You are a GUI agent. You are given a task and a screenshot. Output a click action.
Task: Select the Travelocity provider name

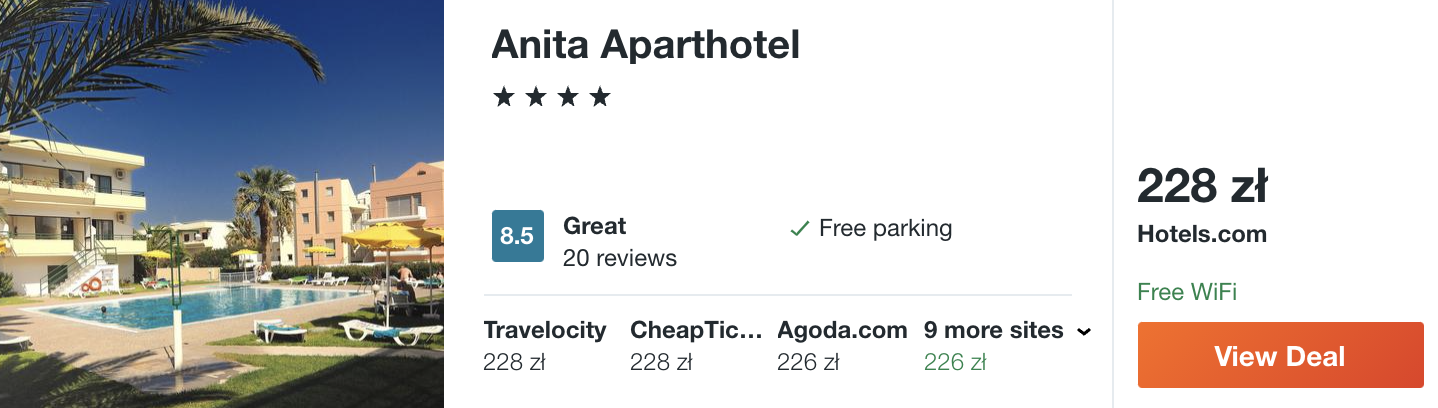[544, 330]
